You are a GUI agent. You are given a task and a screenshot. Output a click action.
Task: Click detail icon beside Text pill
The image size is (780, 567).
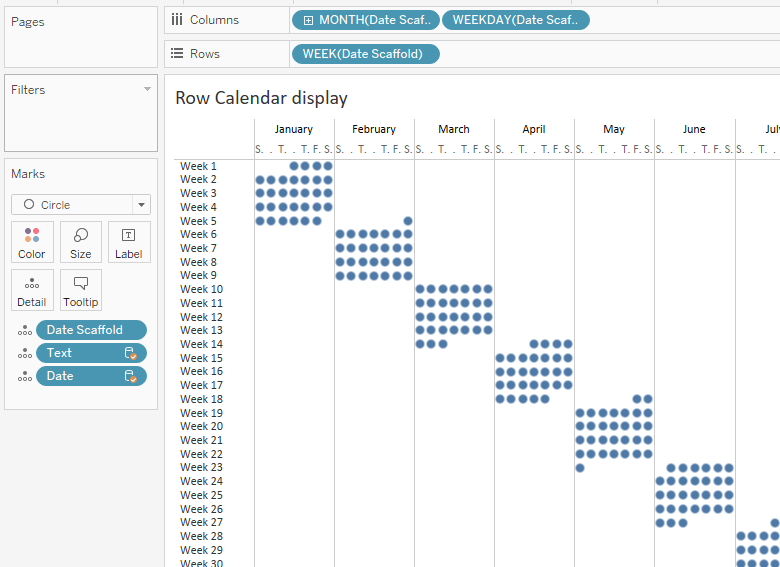click(25, 353)
